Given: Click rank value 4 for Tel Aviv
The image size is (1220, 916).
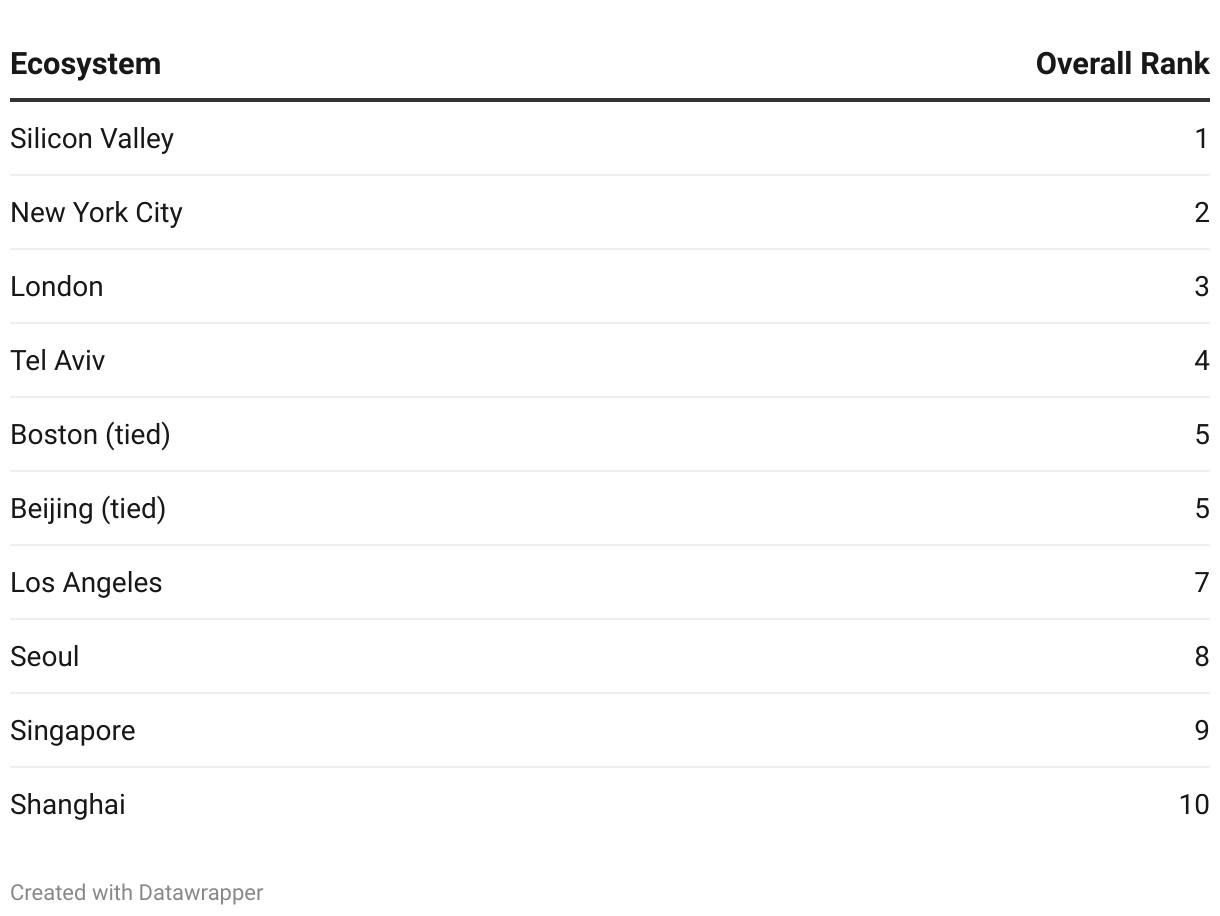Looking at the screenshot, I should pos(1202,360).
